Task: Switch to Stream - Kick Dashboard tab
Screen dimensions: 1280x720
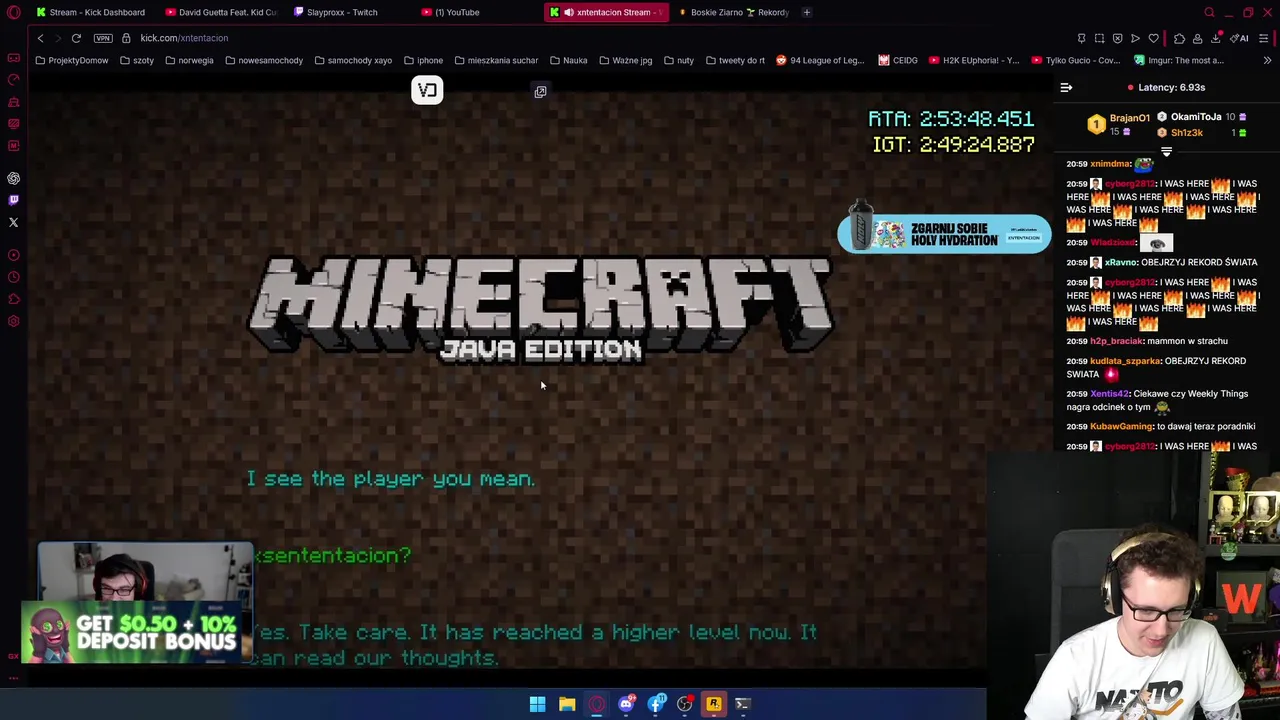Action: pyautogui.click(x=90, y=12)
